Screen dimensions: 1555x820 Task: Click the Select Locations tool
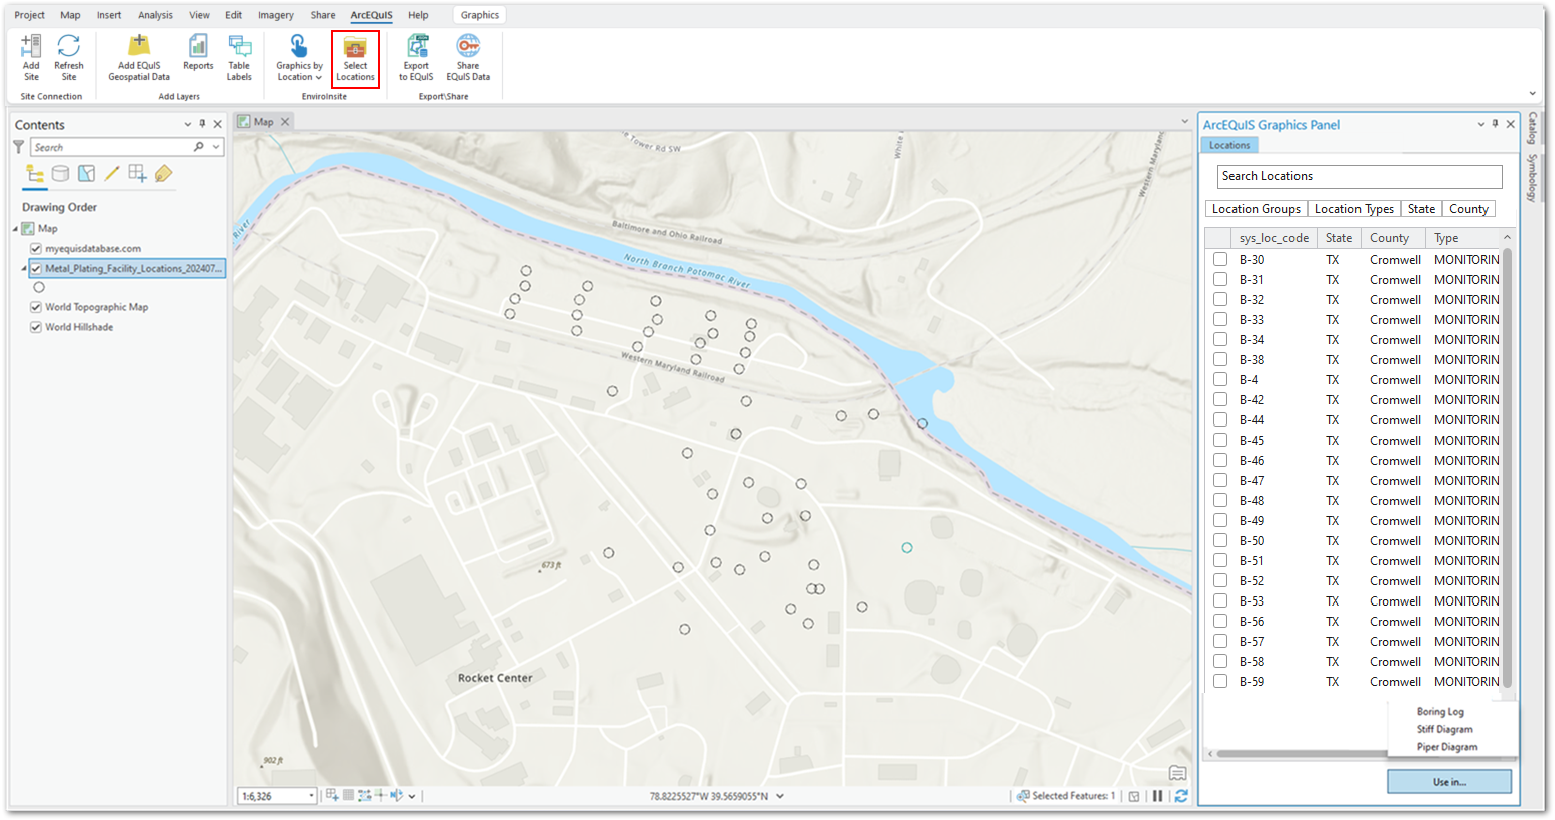(355, 58)
